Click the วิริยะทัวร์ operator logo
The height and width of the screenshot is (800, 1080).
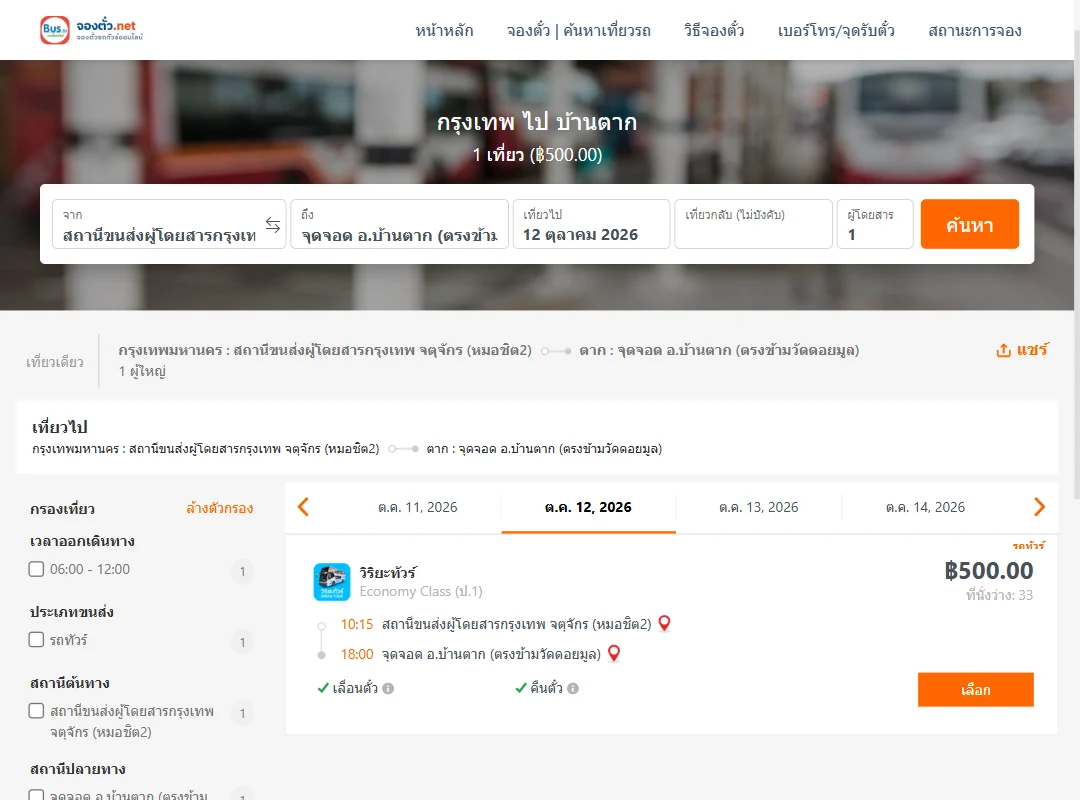click(x=332, y=582)
